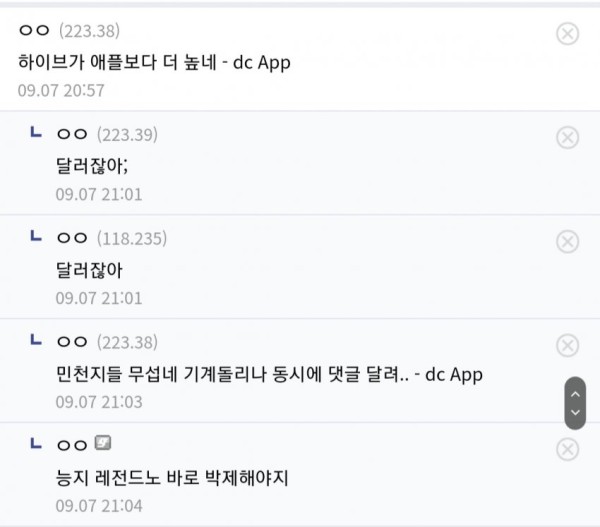
Task: Open nickname ㅇㅇ of the 118.235 reply
Action: [72, 238]
